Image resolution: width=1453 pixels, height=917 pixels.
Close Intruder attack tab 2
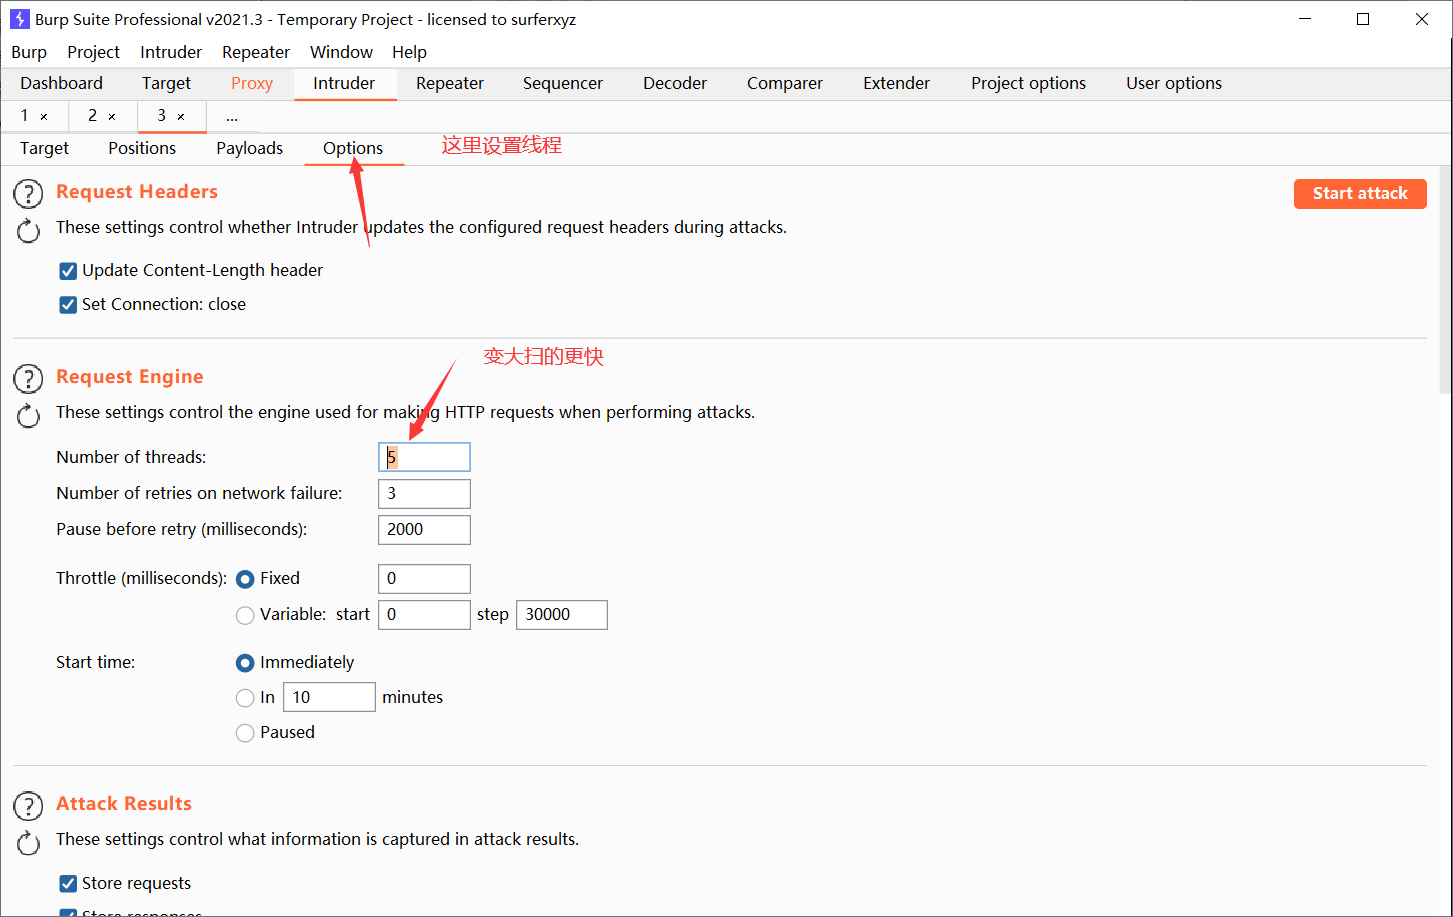112,117
